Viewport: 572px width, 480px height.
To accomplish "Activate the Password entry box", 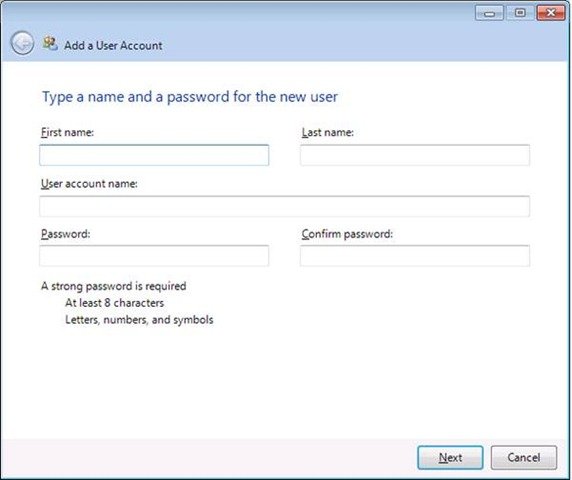I will [x=154, y=256].
